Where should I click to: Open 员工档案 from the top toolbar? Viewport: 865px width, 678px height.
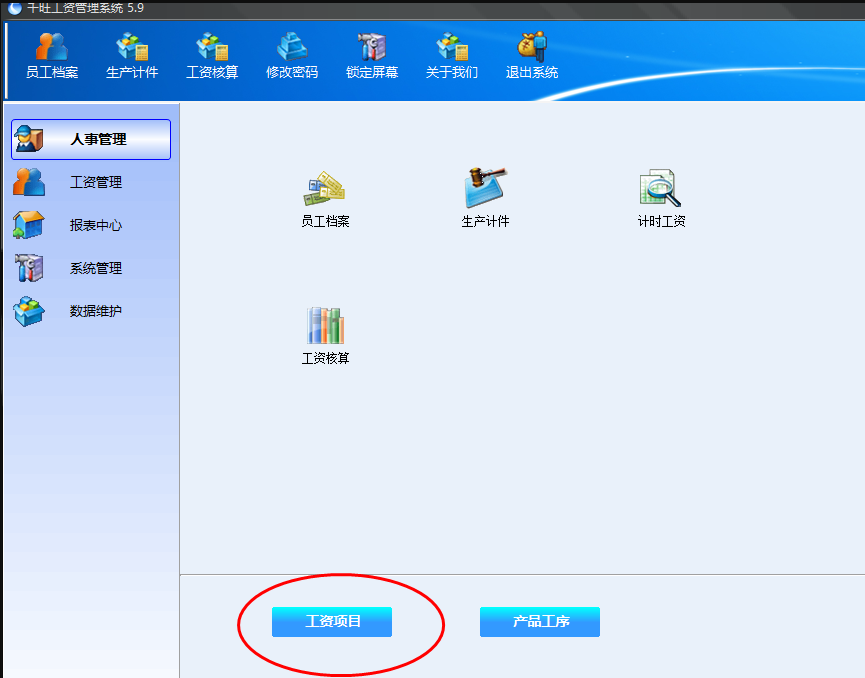click(52, 55)
